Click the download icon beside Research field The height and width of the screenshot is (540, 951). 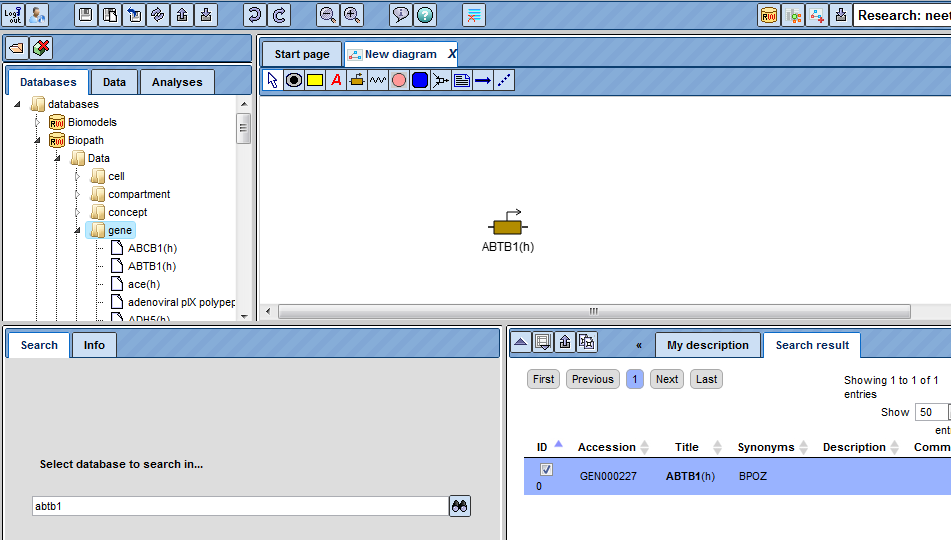point(841,15)
